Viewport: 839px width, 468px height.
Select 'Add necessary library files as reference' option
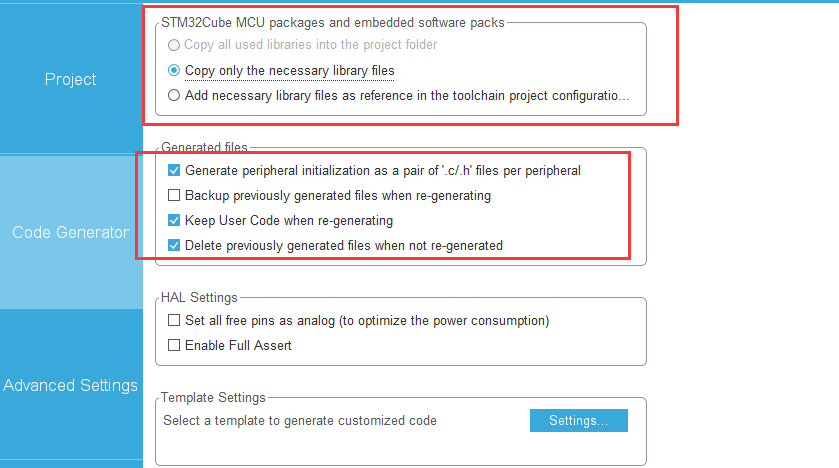(175, 96)
